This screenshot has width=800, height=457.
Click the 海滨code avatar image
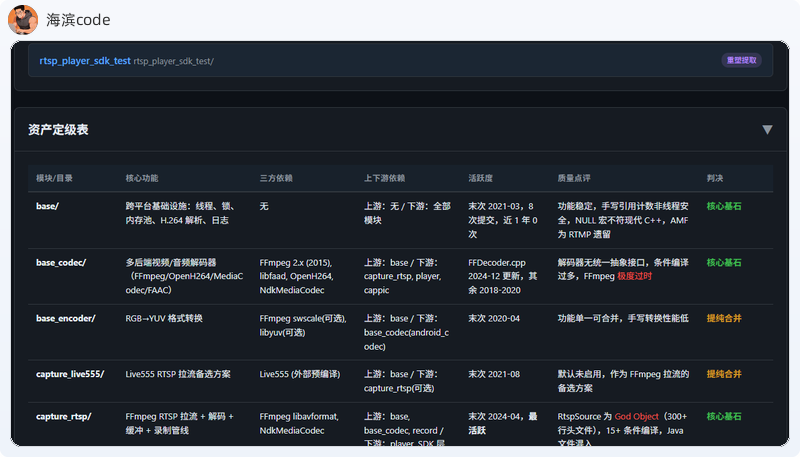23,20
